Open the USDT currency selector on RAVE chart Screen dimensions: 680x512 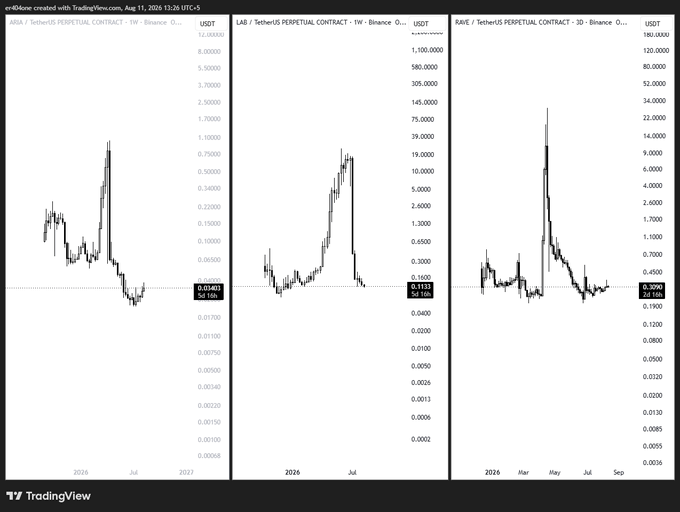pyautogui.click(x=657, y=23)
